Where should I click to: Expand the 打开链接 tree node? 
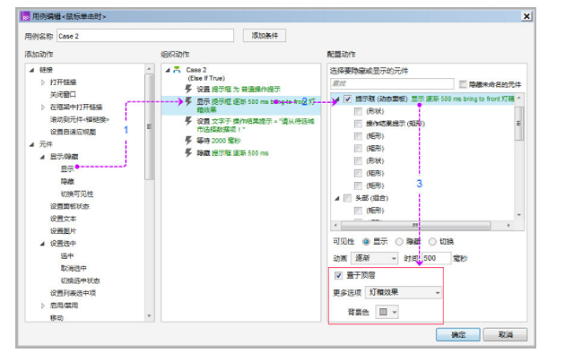[43, 82]
